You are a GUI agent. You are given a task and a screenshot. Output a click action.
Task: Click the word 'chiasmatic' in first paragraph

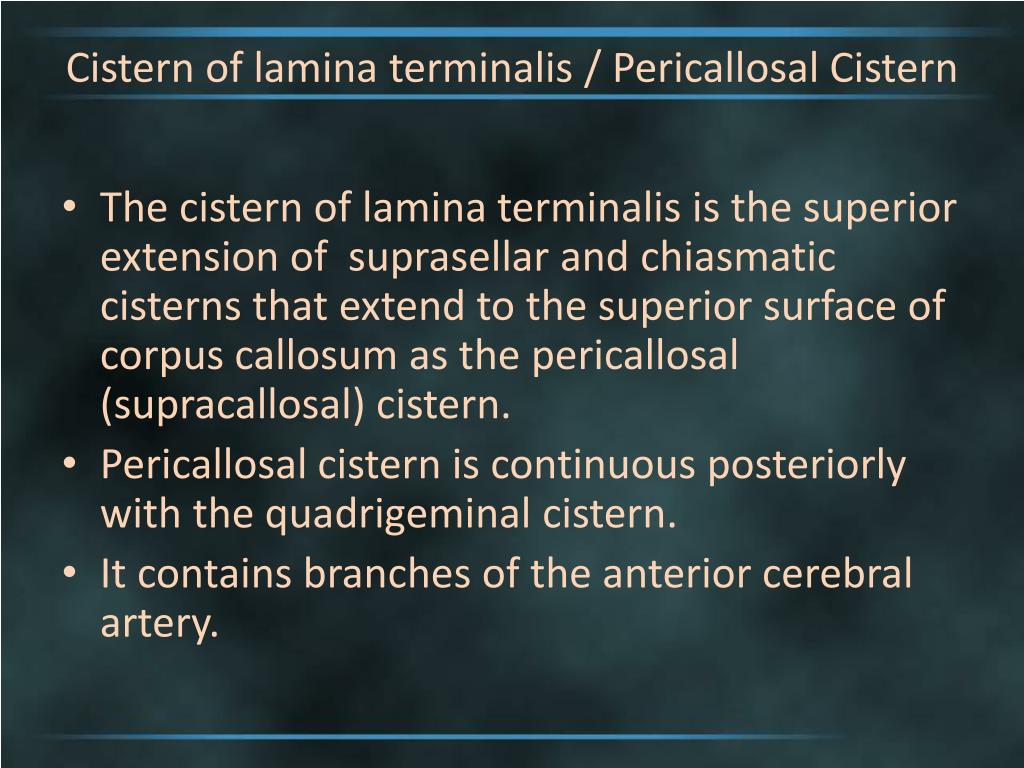[x=738, y=257]
